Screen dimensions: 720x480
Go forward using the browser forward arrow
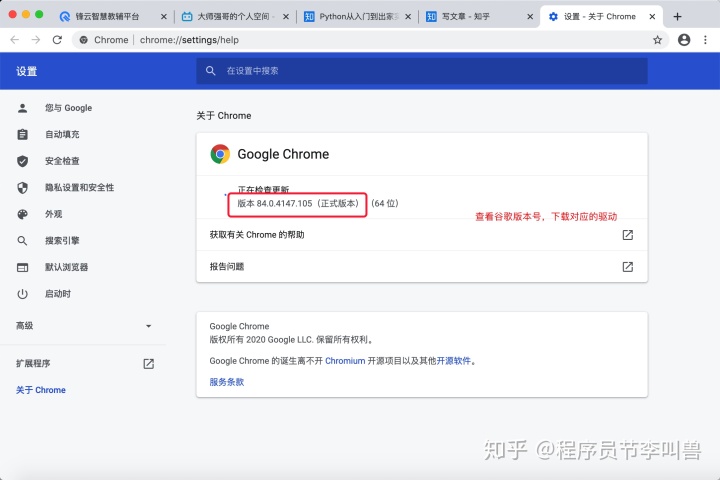click(36, 40)
